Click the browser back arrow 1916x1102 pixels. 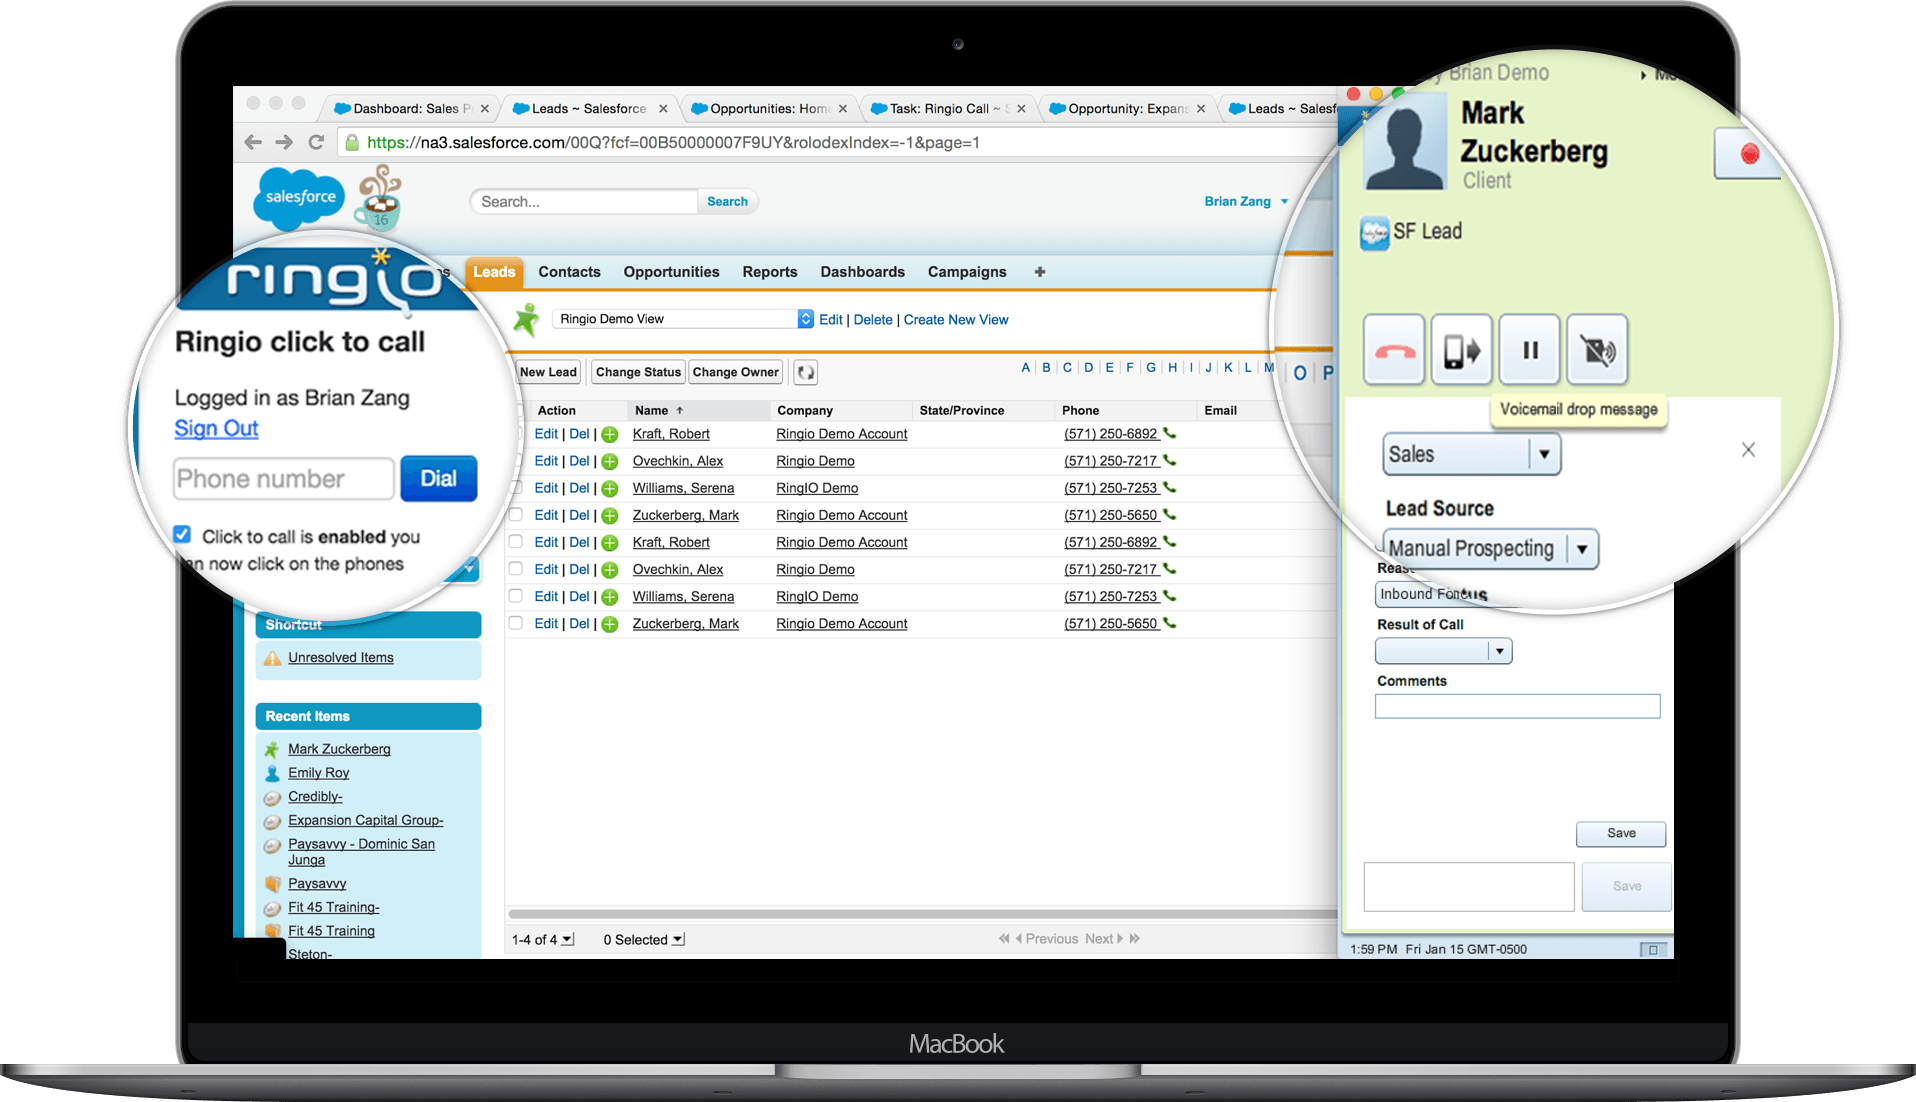pyautogui.click(x=253, y=142)
